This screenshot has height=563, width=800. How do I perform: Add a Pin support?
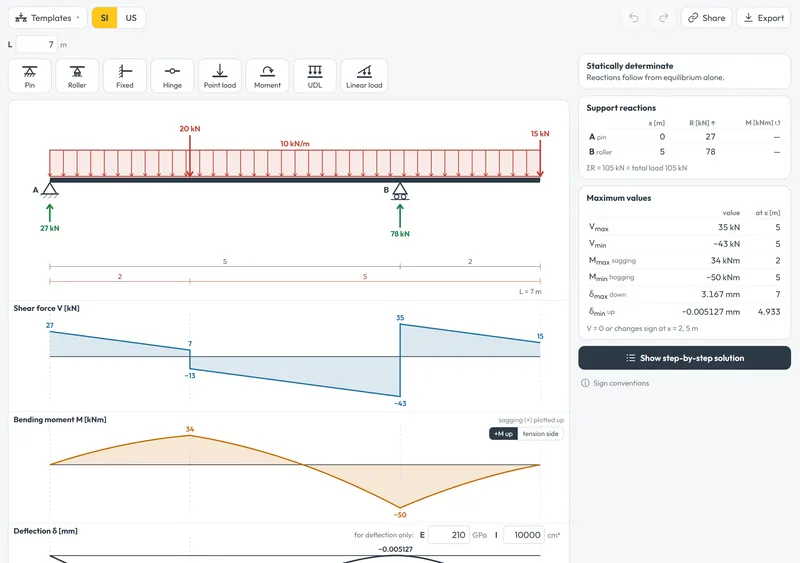30,76
